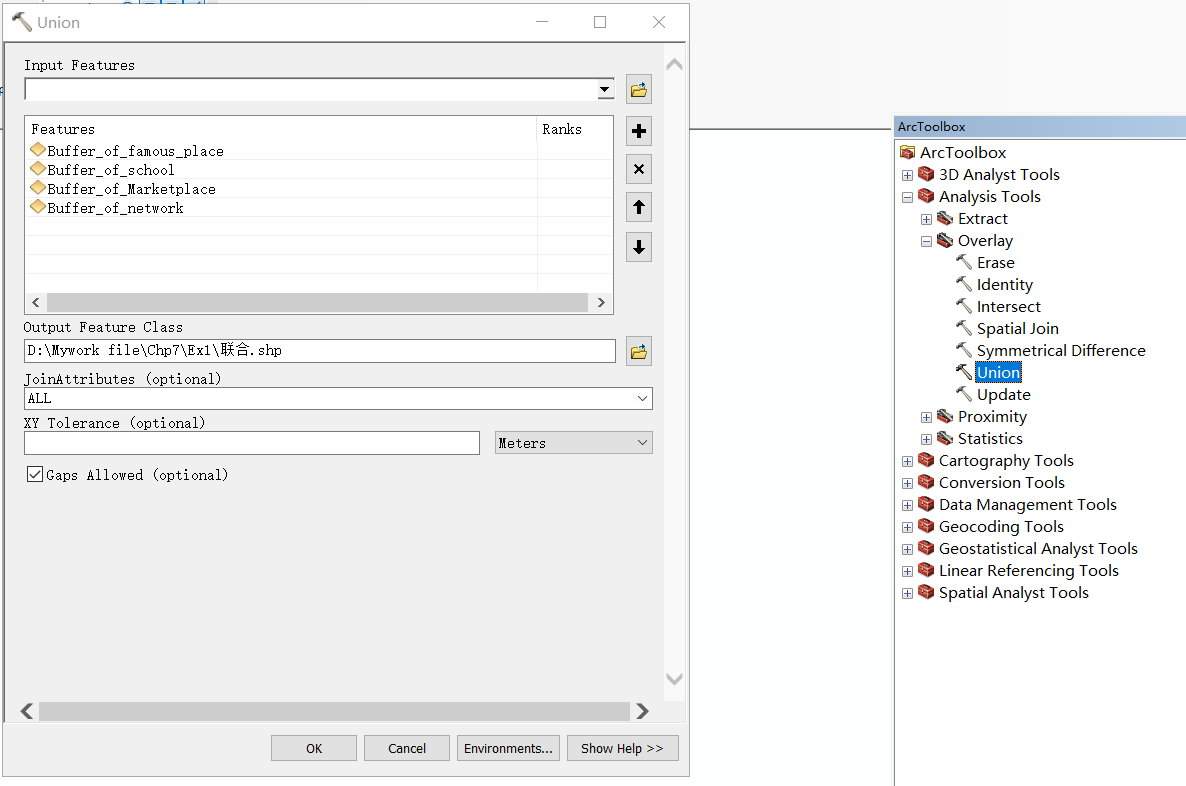The height and width of the screenshot is (786, 1186).
Task: Open the Input Features dropdown arrow
Action: pos(604,90)
